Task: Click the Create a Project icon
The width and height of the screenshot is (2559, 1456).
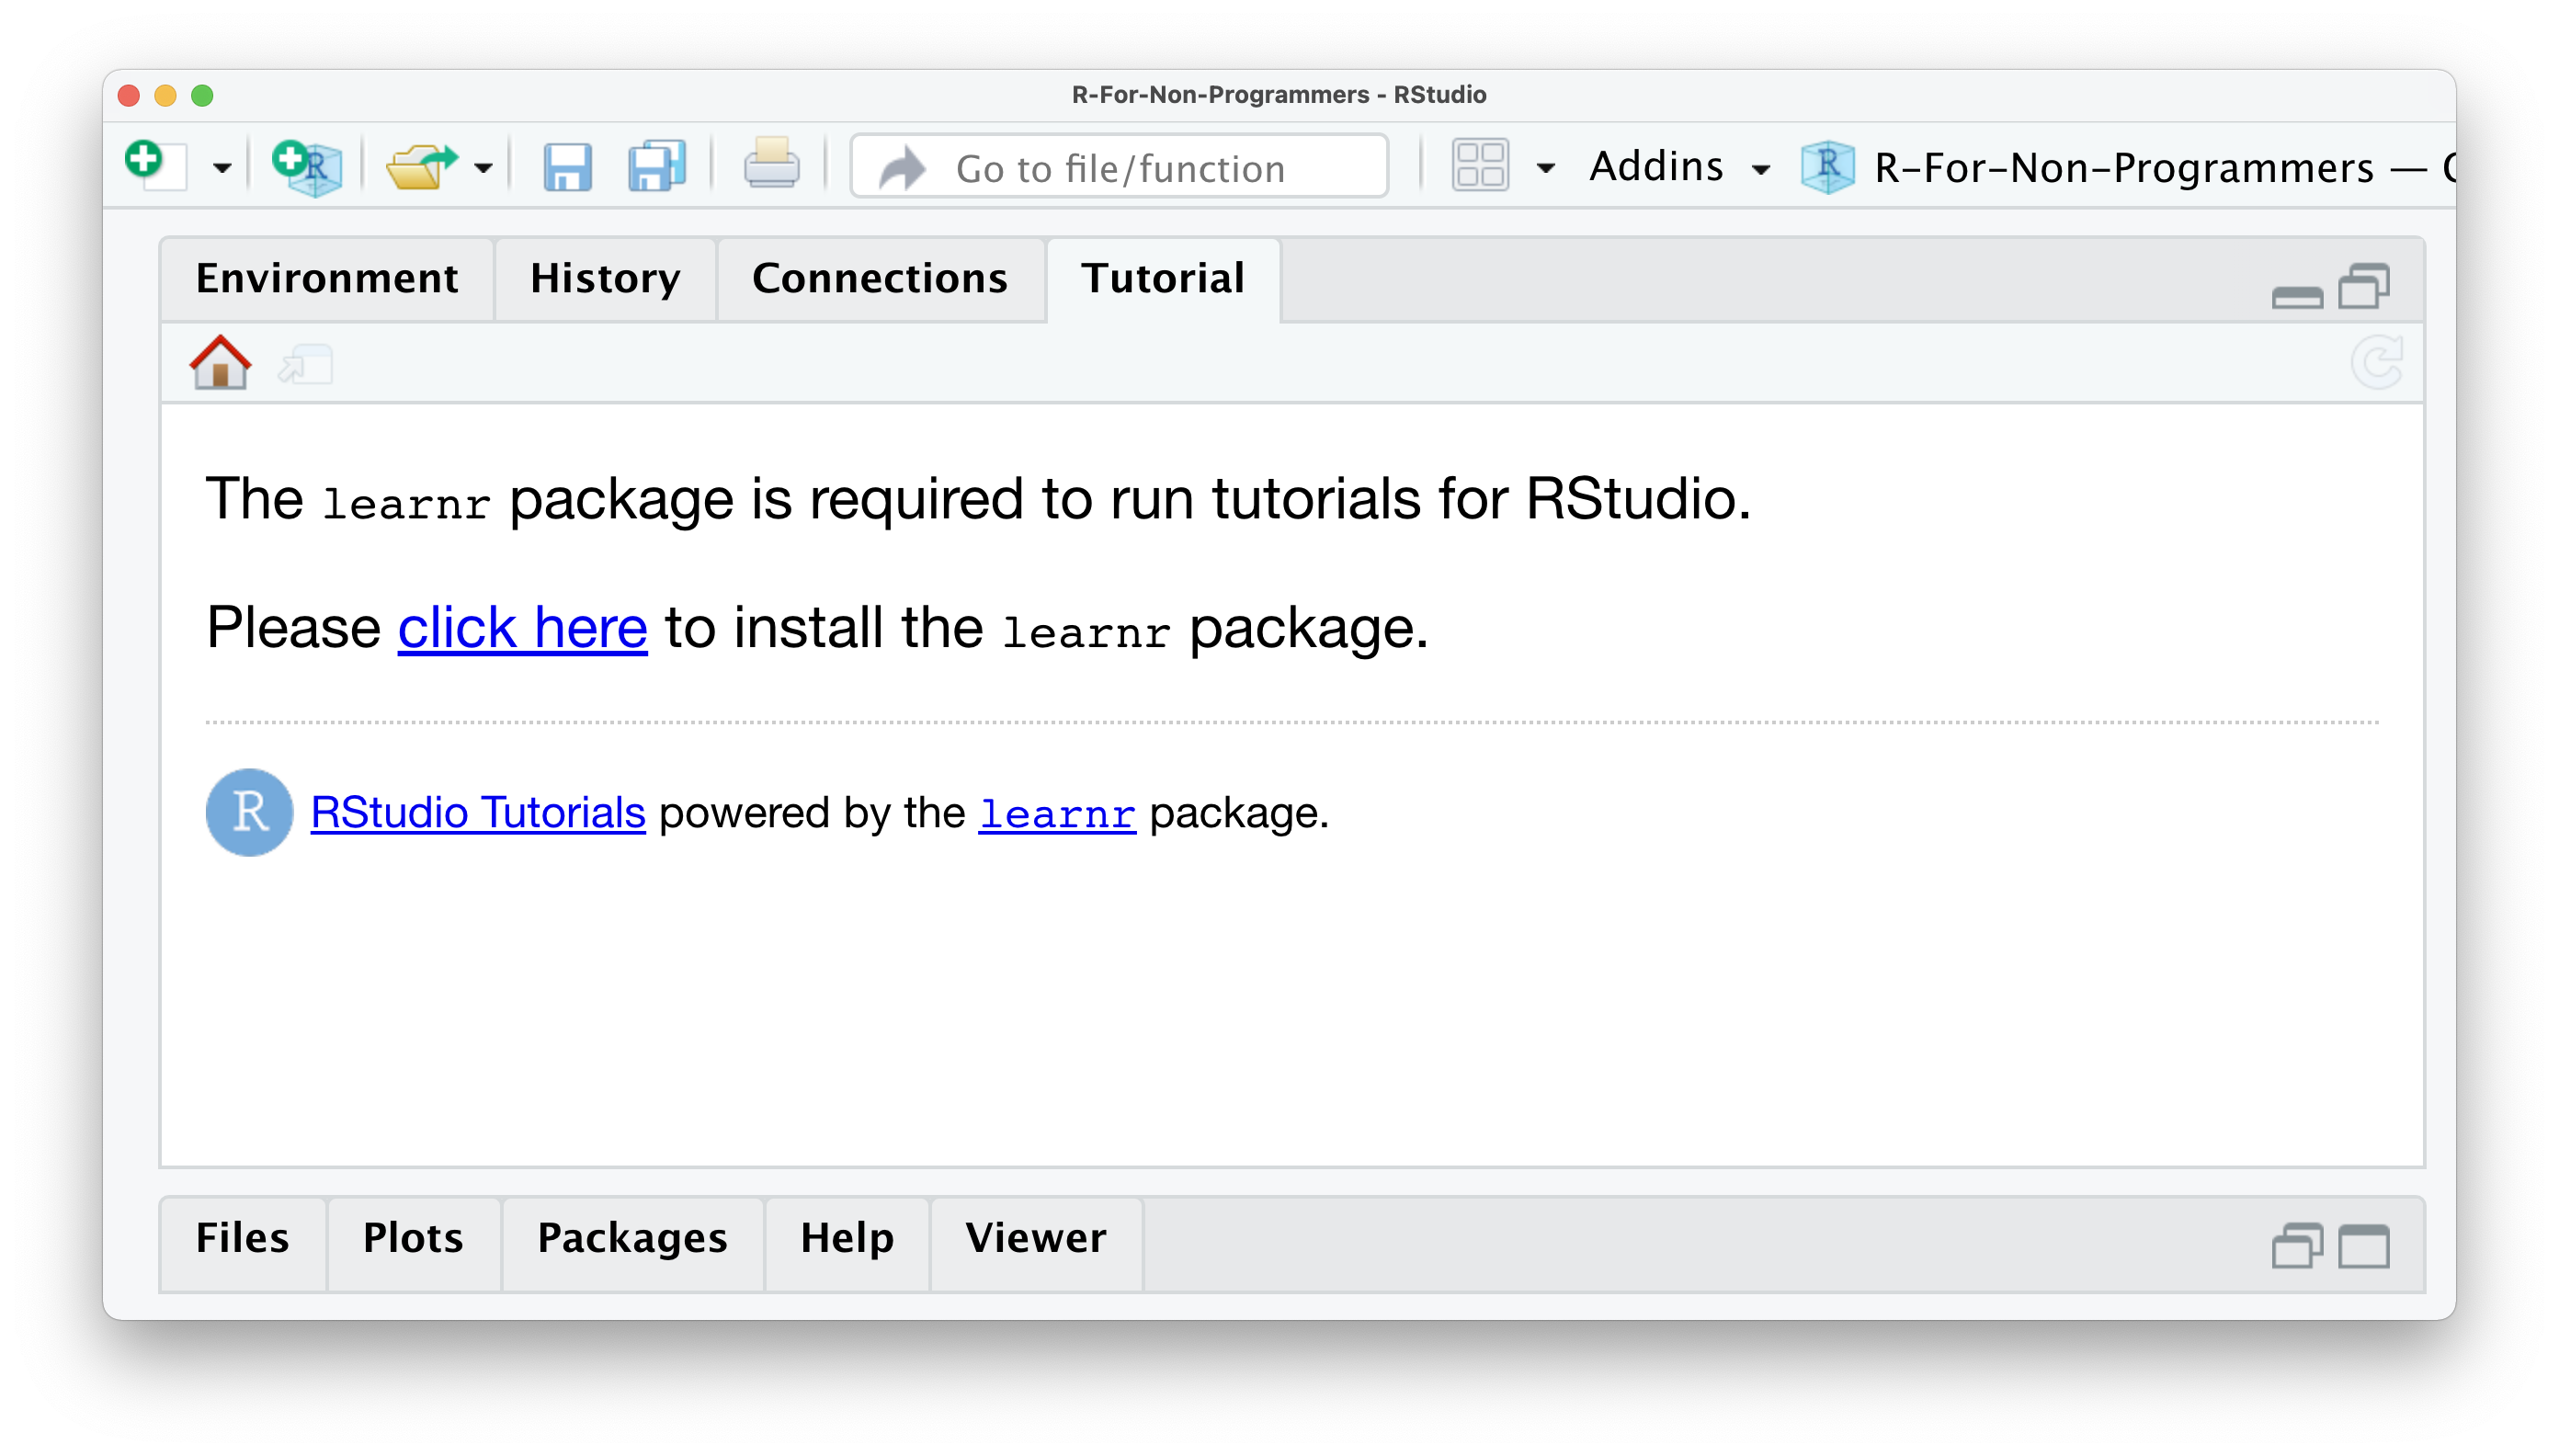Action: (307, 167)
